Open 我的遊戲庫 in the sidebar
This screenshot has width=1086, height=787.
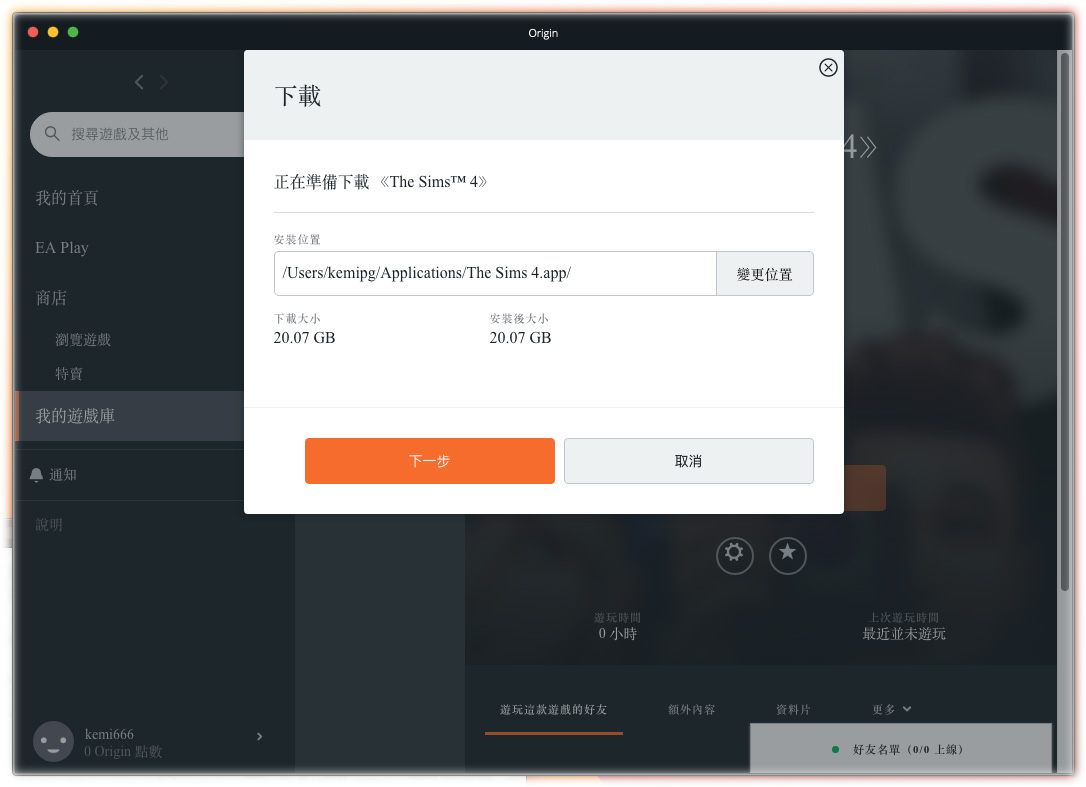pyautogui.click(x=130, y=416)
